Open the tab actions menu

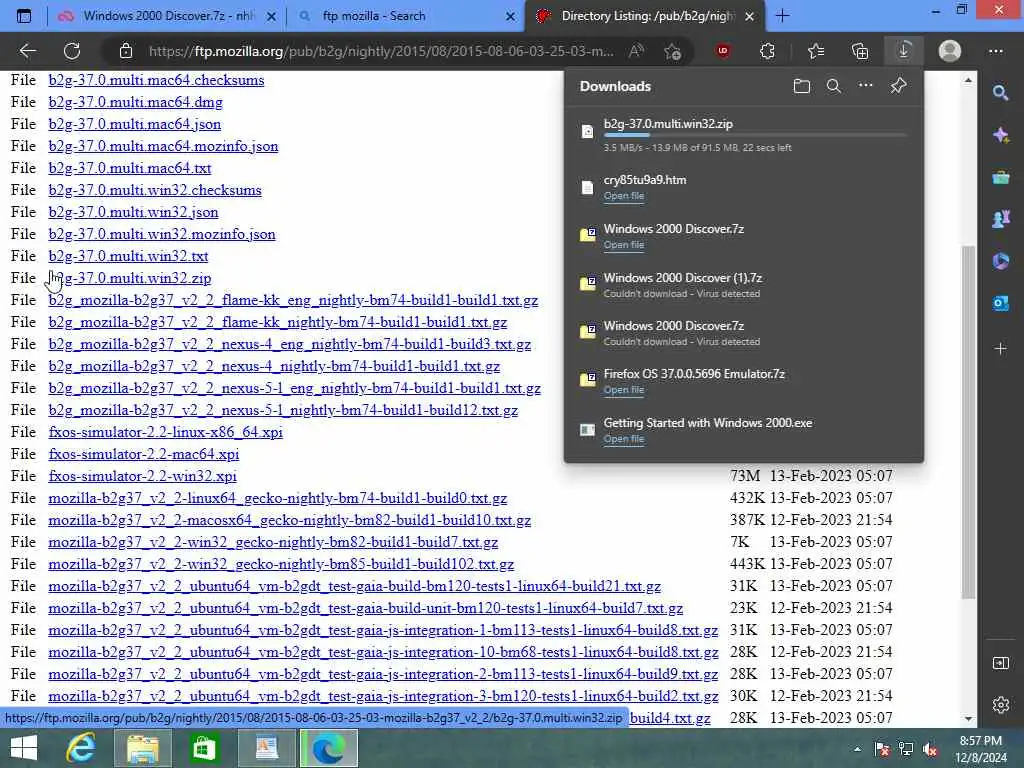(x=24, y=16)
